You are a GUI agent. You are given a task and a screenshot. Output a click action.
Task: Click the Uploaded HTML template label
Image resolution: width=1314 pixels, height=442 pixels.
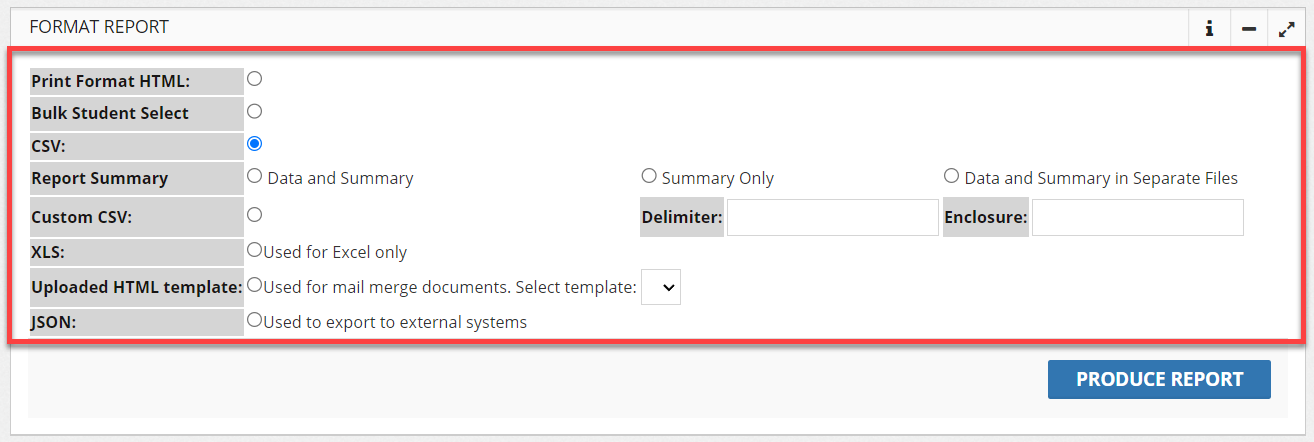[x=137, y=288]
